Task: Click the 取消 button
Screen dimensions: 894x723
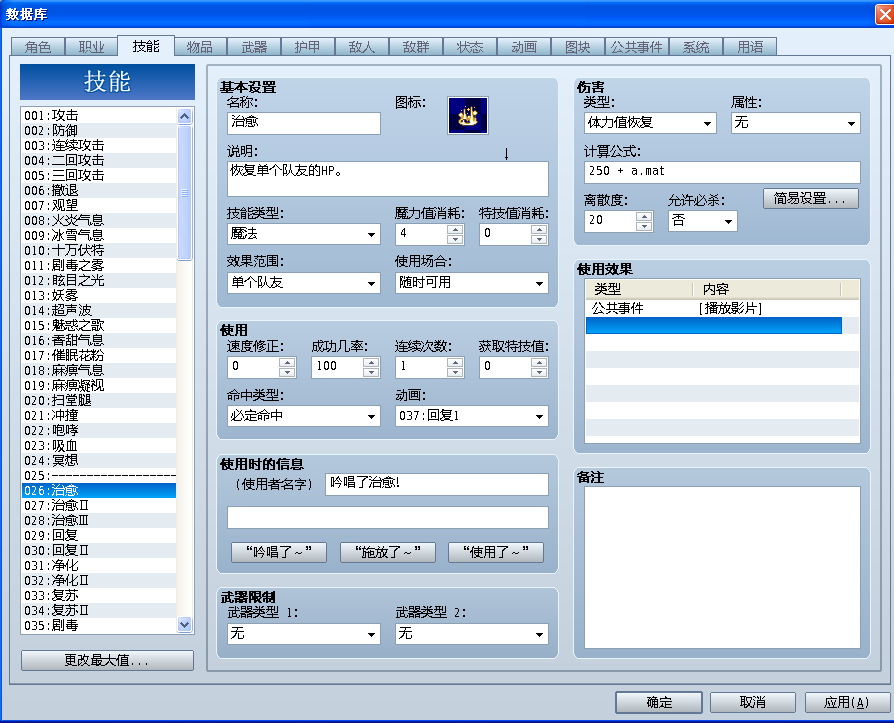Action: pos(753,702)
